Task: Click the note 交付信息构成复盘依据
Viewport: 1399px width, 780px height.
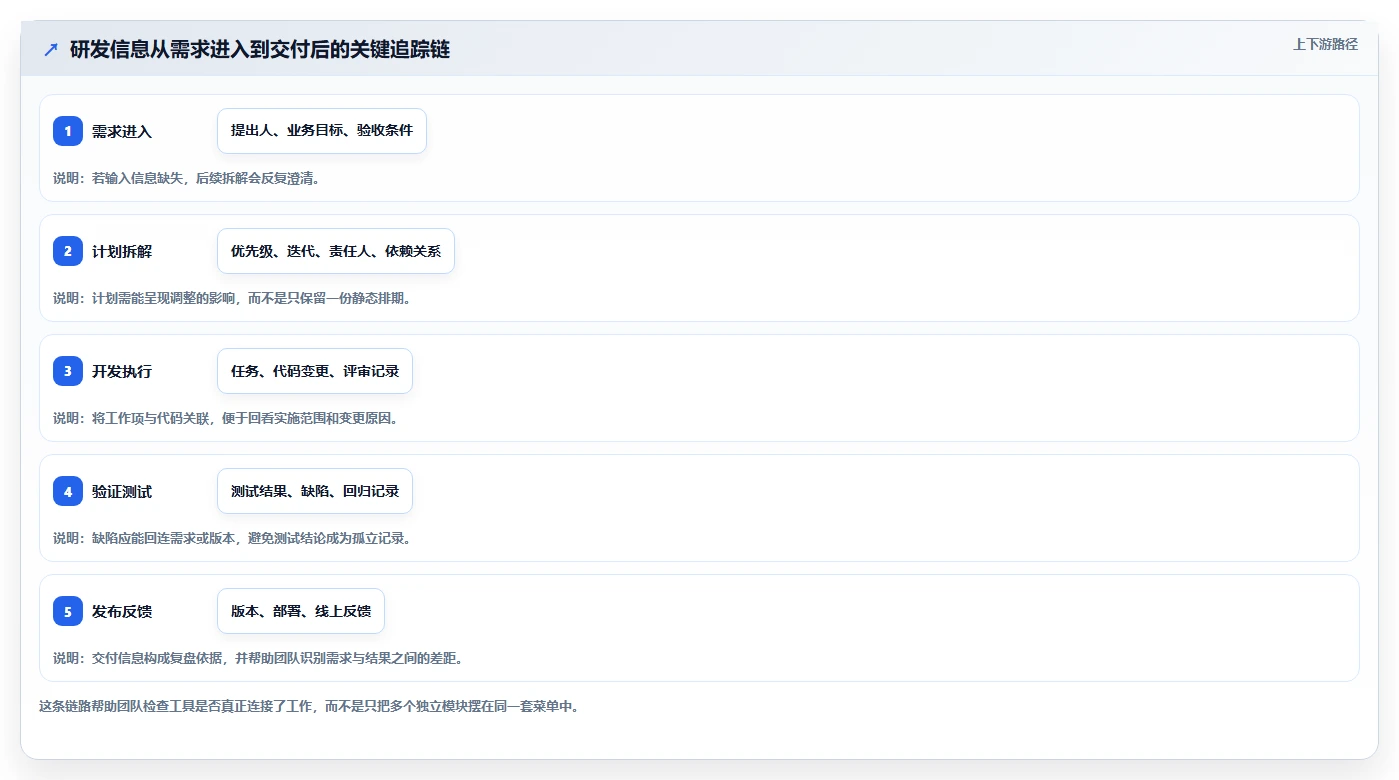Action: pos(258,658)
